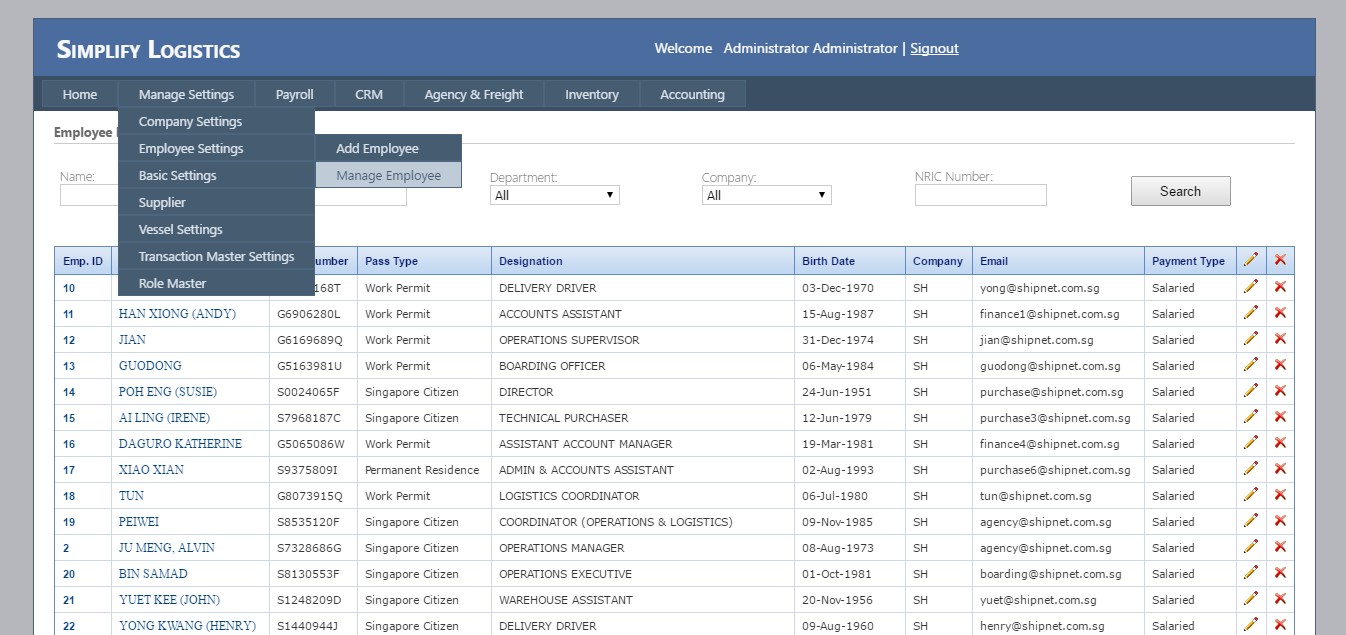Delete the PEIWEI employee entry
The width and height of the screenshot is (1346, 635).
point(1280,521)
